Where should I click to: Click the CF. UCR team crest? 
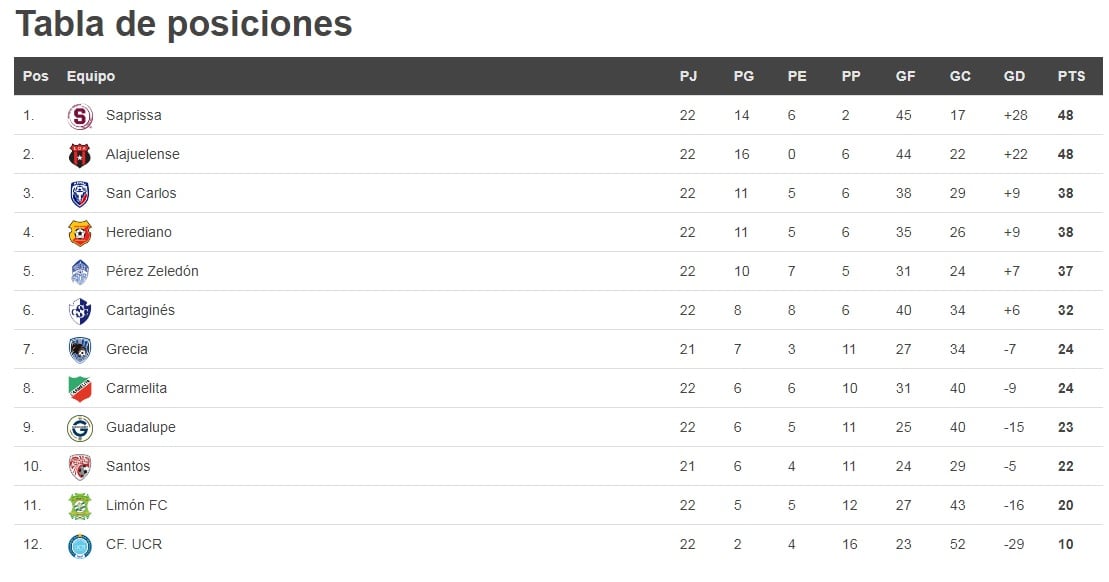[x=80, y=545]
